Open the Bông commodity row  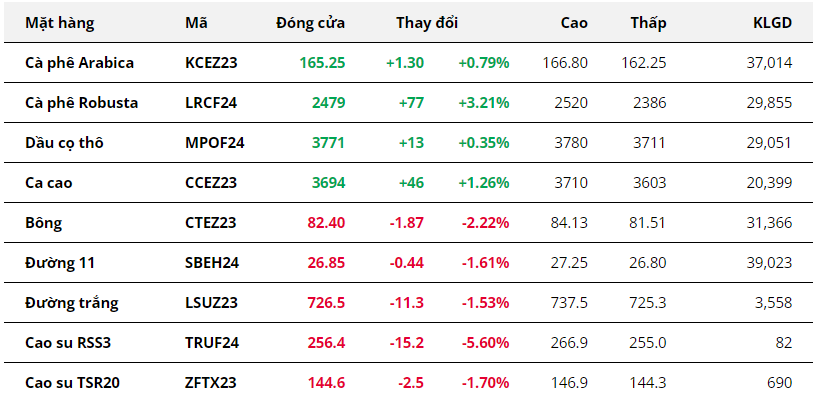point(409,223)
